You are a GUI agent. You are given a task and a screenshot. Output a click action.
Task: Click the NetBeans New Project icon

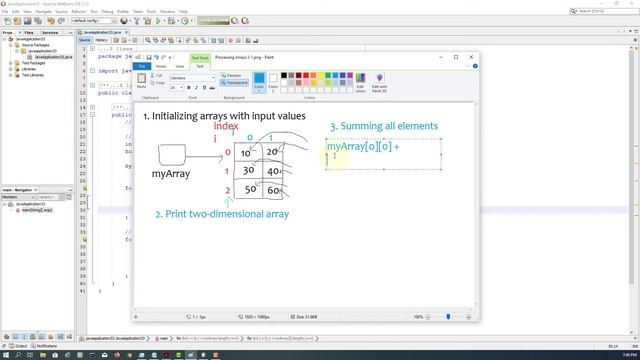point(18,21)
